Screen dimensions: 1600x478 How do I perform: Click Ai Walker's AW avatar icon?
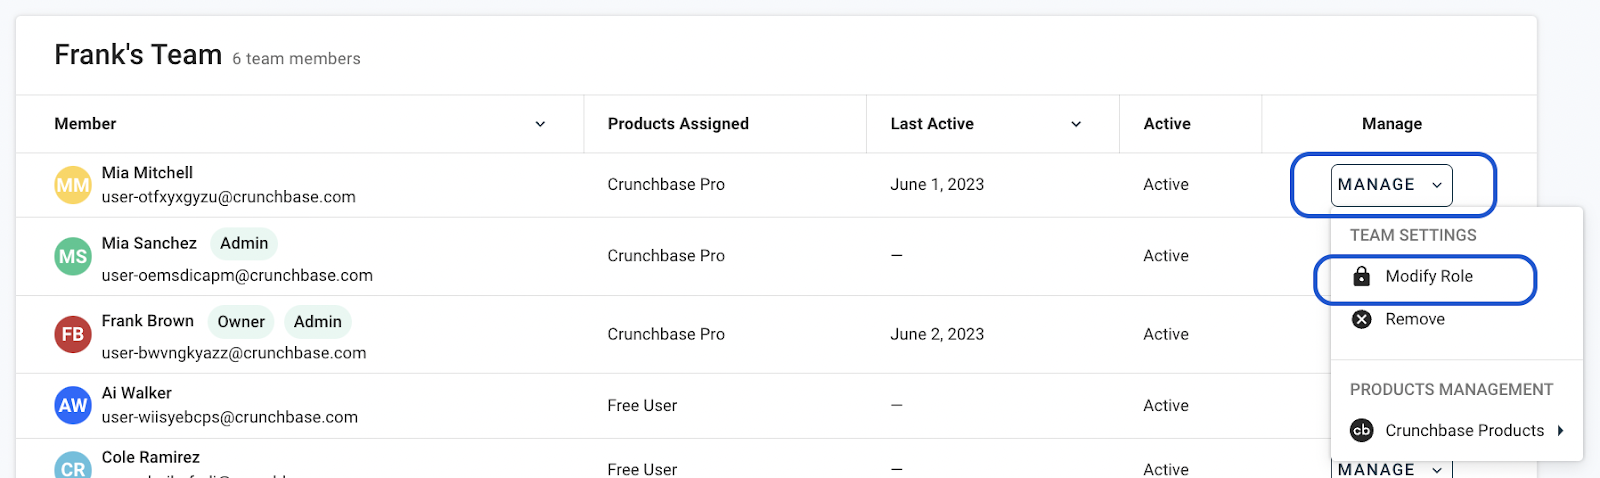pos(73,405)
